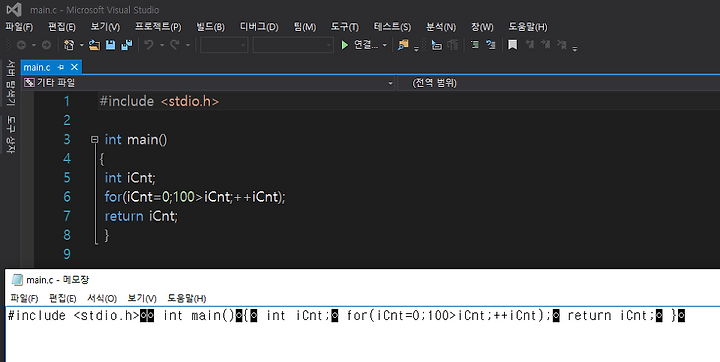Viewport: 720px width, 362px height.
Task: Open Notepad's 보기(V) menu
Action: coord(142,298)
